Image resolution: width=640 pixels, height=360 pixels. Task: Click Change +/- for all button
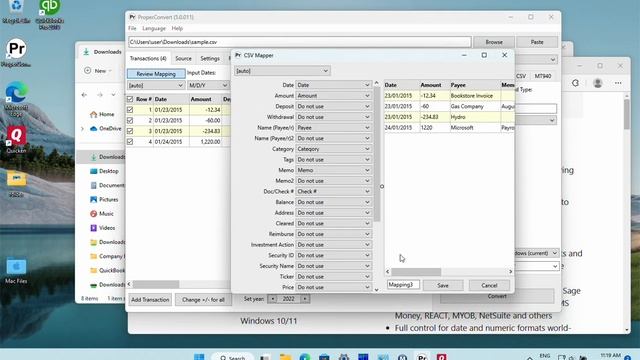[203, 300]
